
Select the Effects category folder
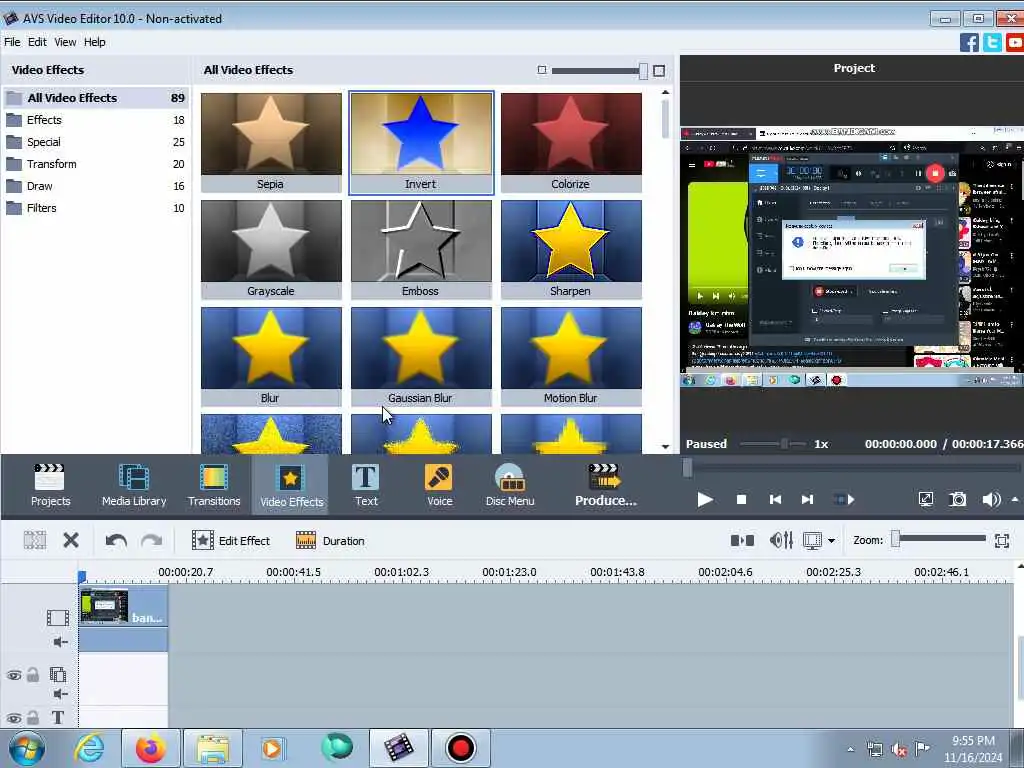pos(96,120)
